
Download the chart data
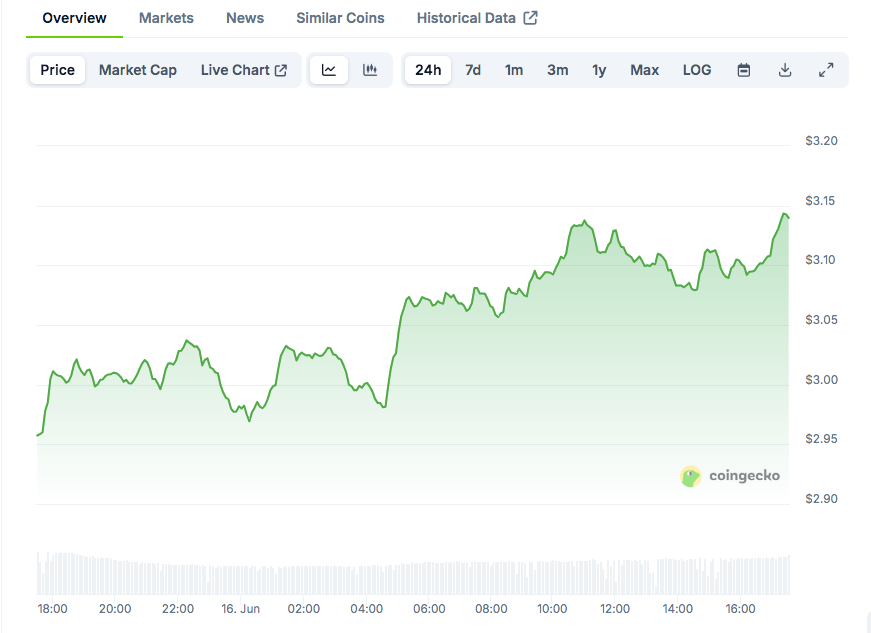[785, 70]
